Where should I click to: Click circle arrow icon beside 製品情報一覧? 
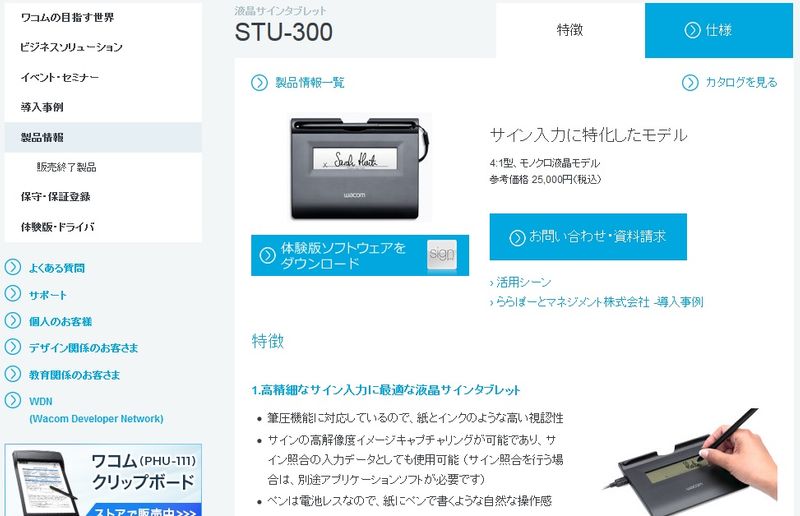(259, 83)
